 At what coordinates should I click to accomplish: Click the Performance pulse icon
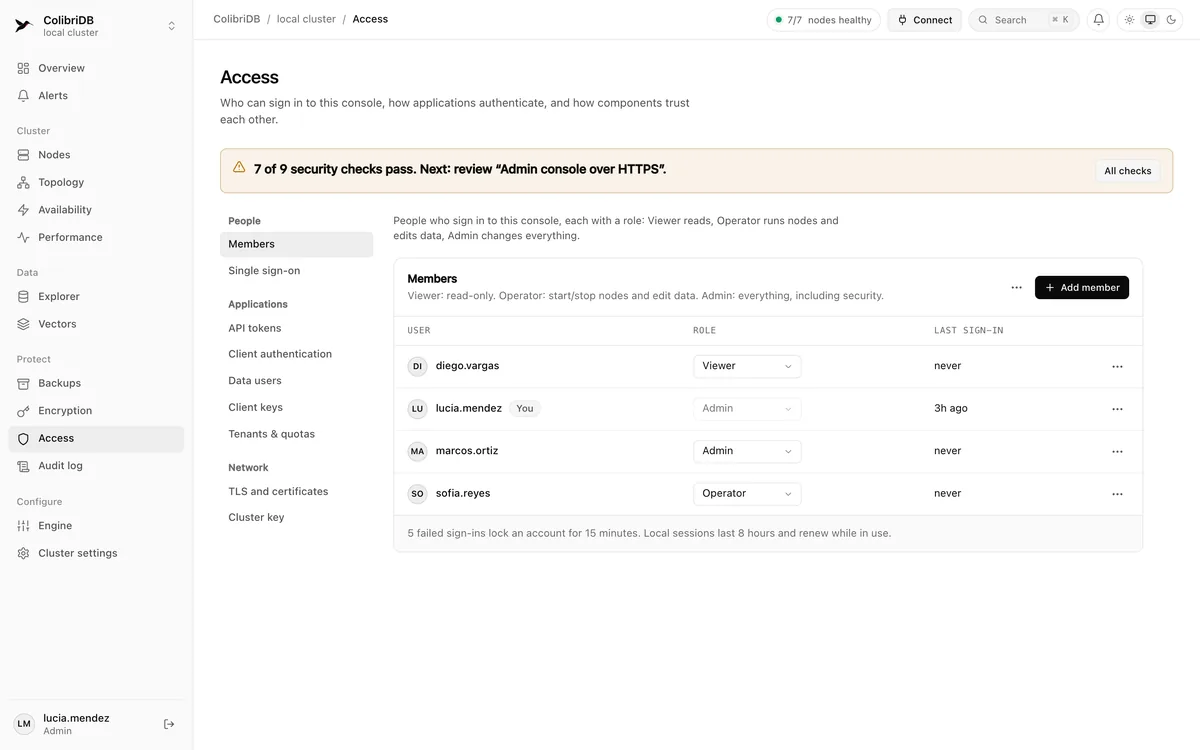24,237
